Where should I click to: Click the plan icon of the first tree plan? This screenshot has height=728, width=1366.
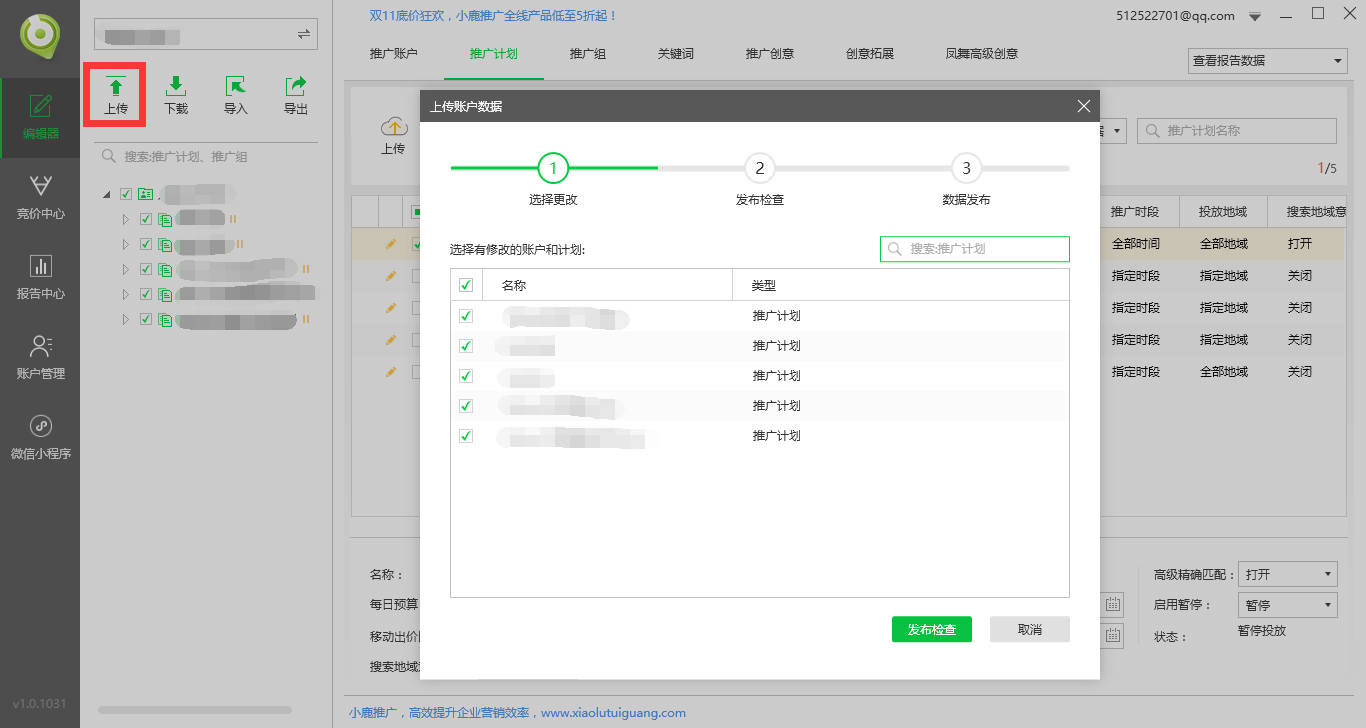[x=165, y=219]
